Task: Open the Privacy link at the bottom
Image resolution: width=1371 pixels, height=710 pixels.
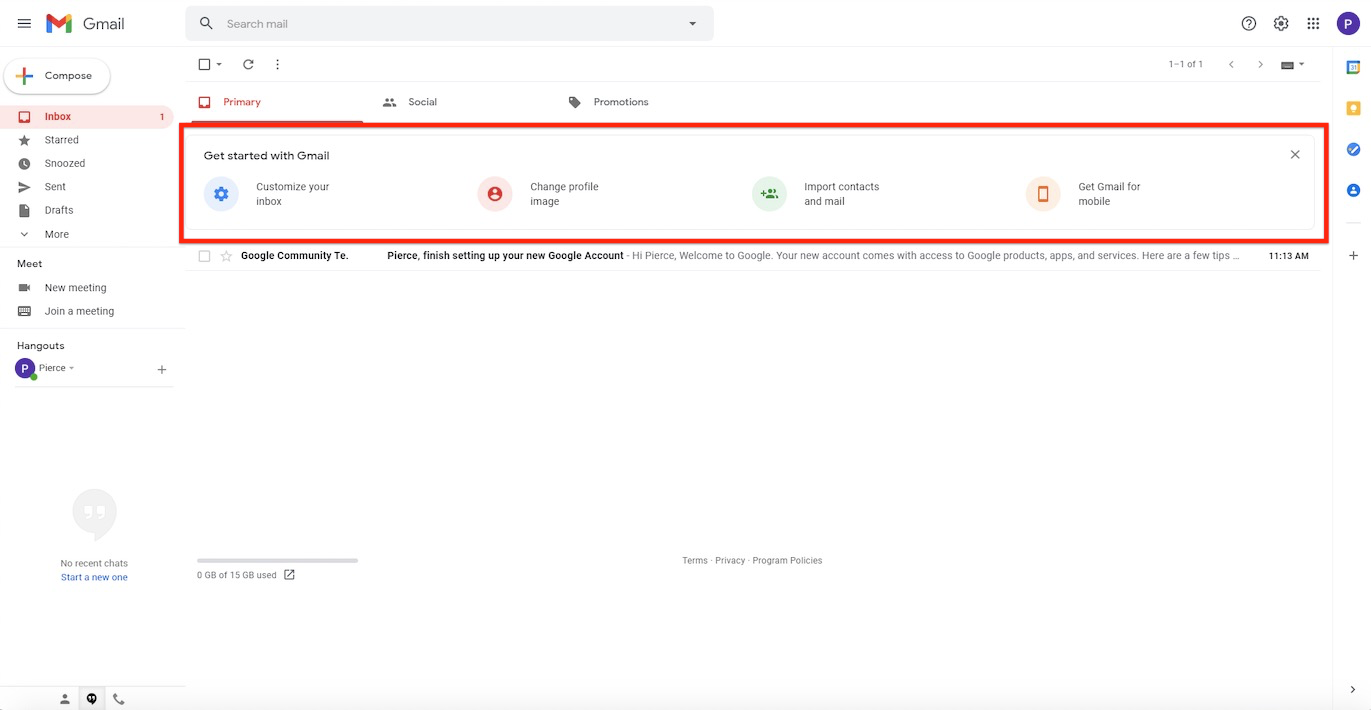Action: 730,560
